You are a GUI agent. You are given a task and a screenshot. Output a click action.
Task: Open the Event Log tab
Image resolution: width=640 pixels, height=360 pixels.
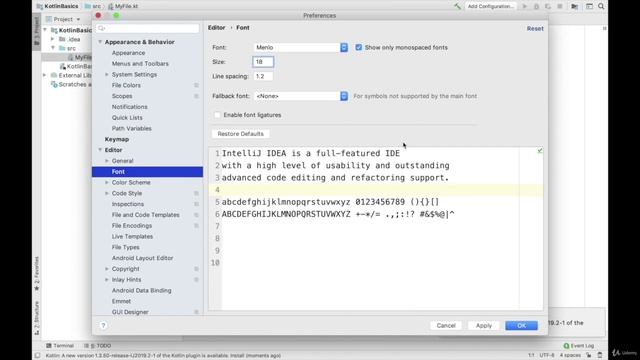579,346
